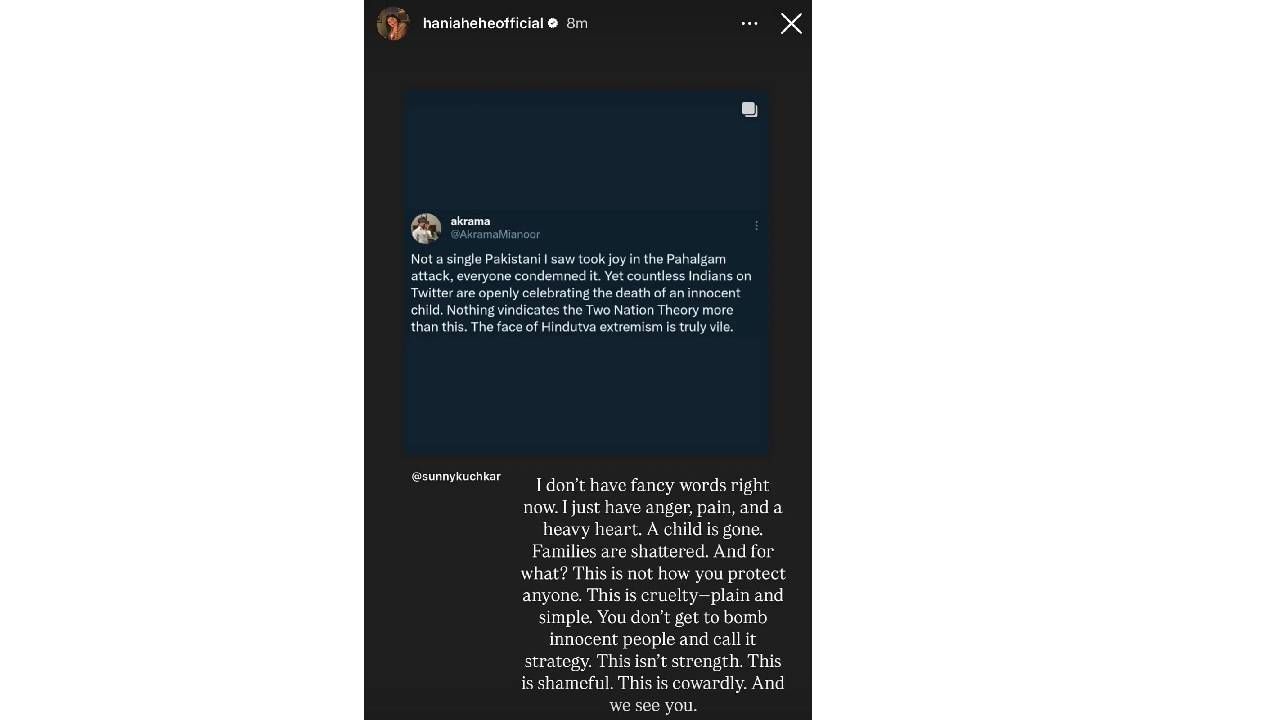Open the haniaheheofficial username link
Image resolution: width=1280 pixels, height=720 pixels.
tap(483, 23)
